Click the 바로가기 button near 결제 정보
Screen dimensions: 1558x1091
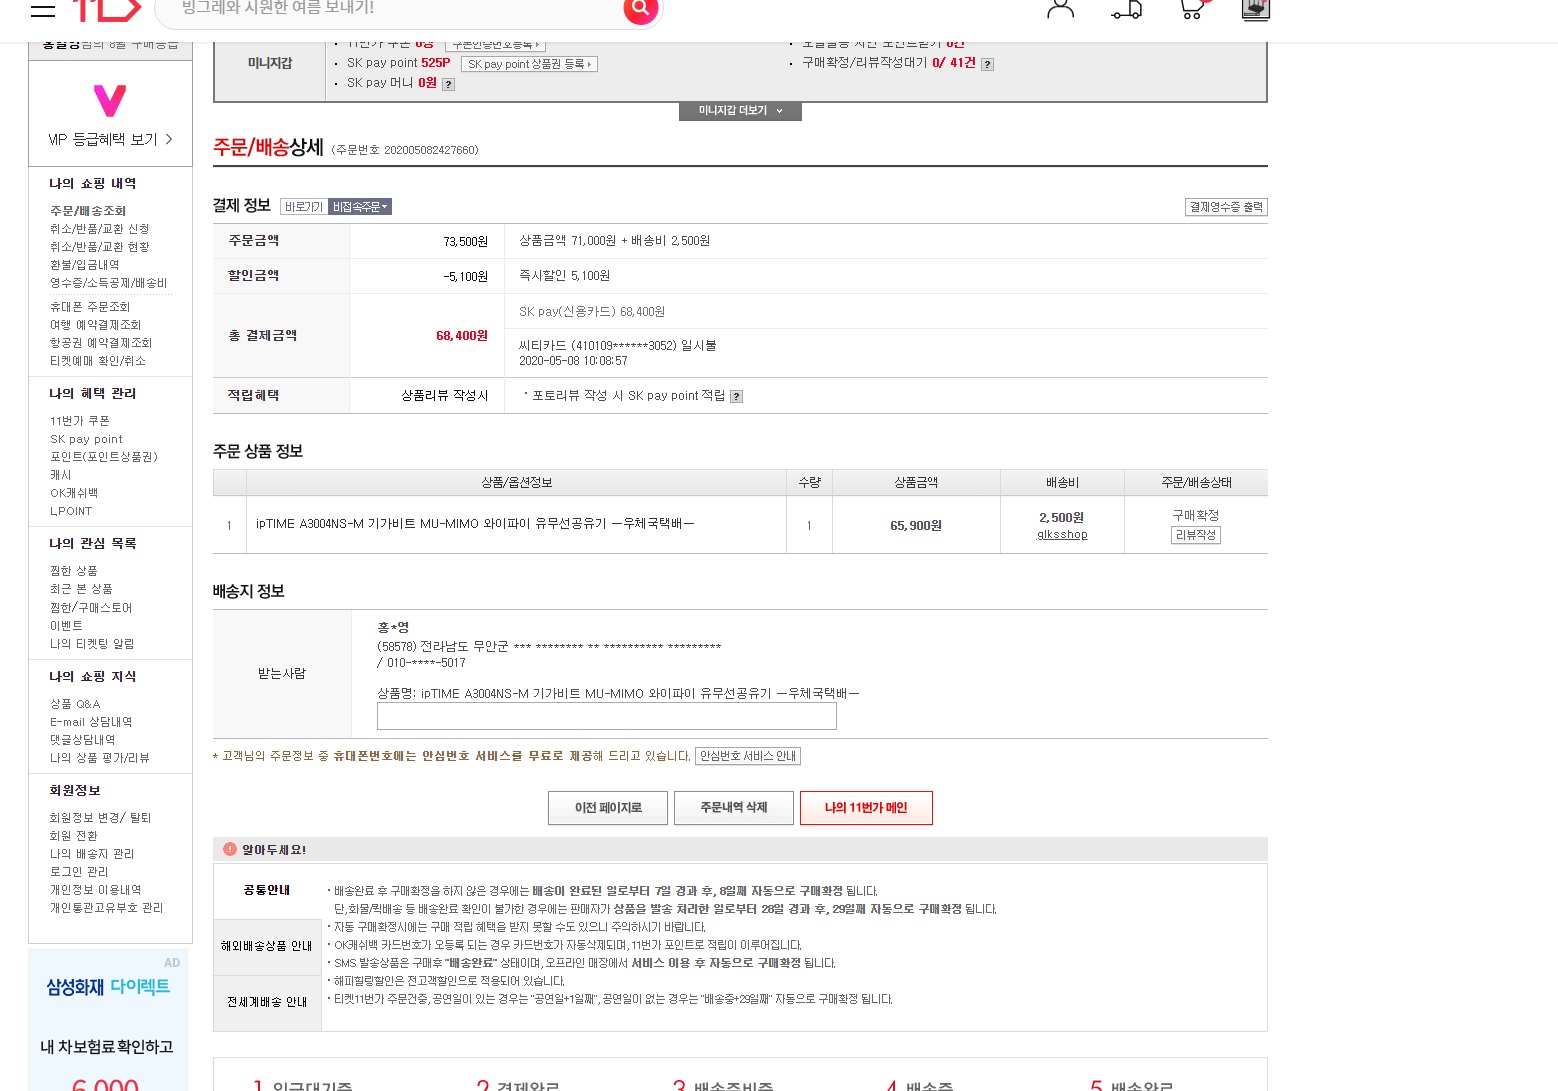(x=304, y=207)
